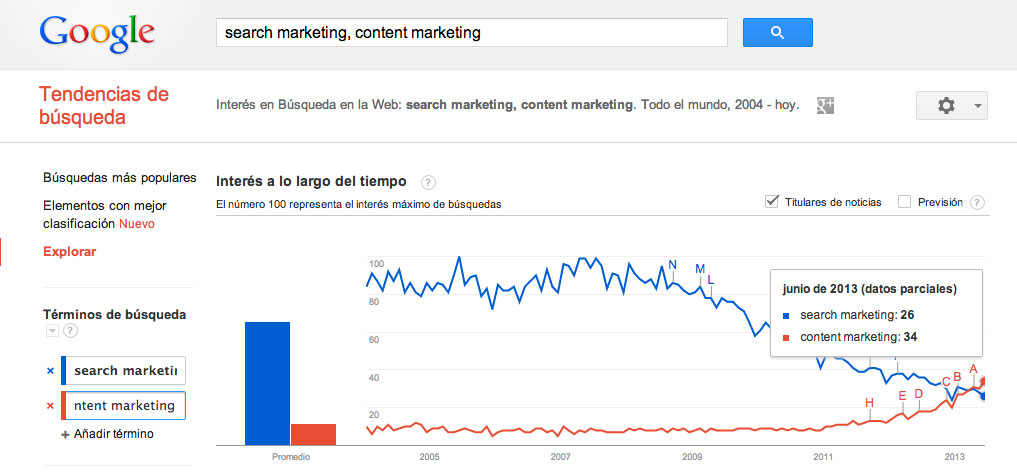
Task: Click Añadir término link
Action: click(112, 434)
